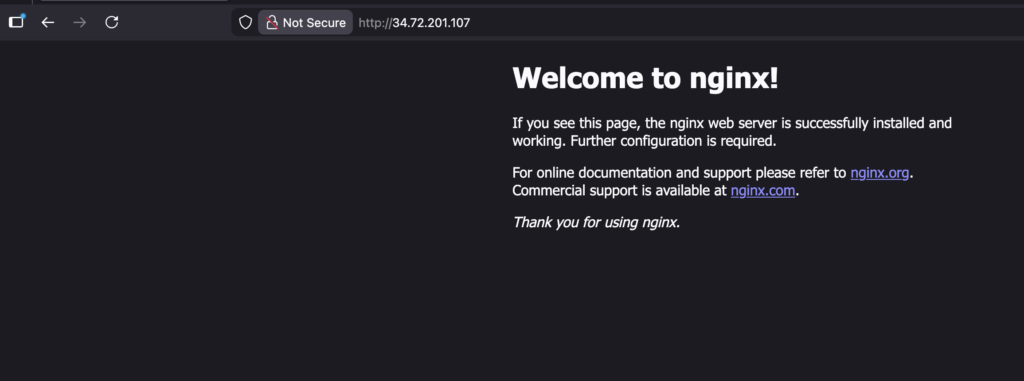Open the nginx.org link
Viewport: 1024px width, 381px height.
tap(879, 173)
